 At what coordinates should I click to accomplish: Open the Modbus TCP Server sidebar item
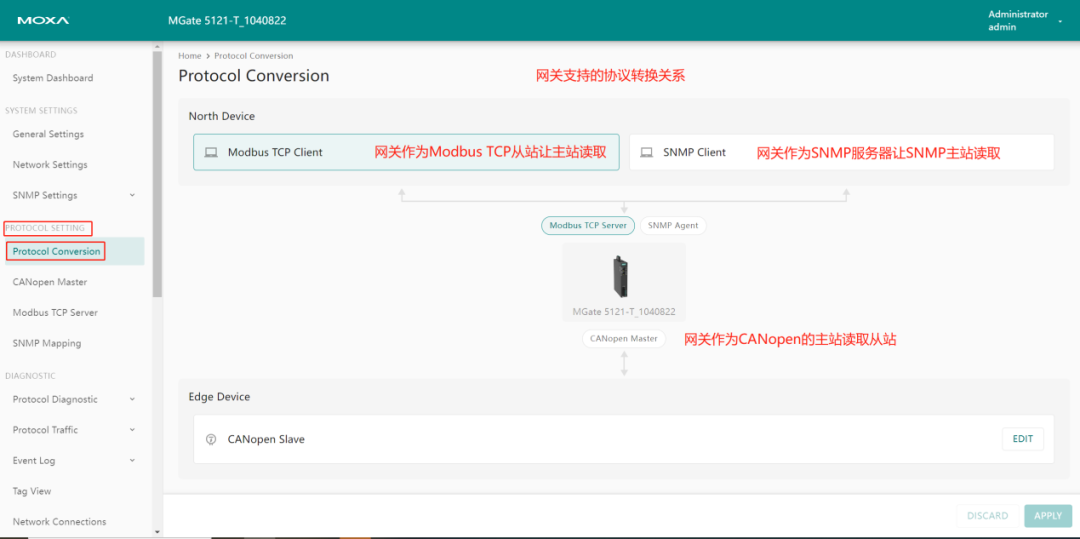55,313
